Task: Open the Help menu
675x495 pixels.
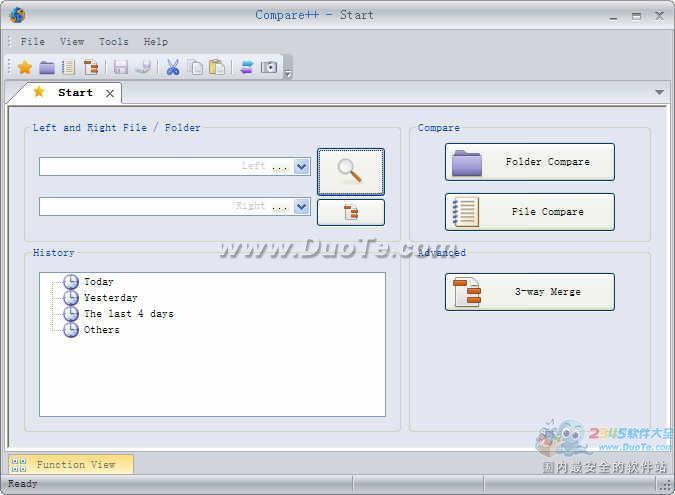Action: 156,42
